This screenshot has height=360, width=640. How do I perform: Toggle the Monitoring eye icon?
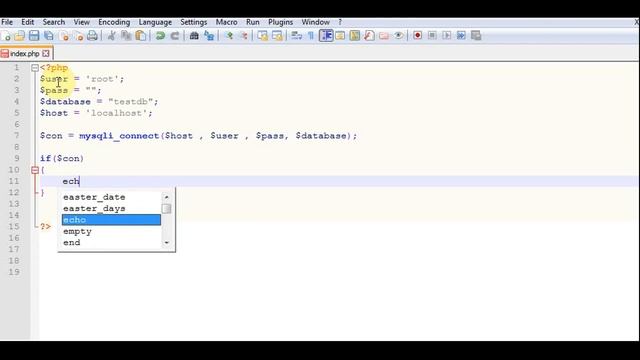tap(399, 36)
